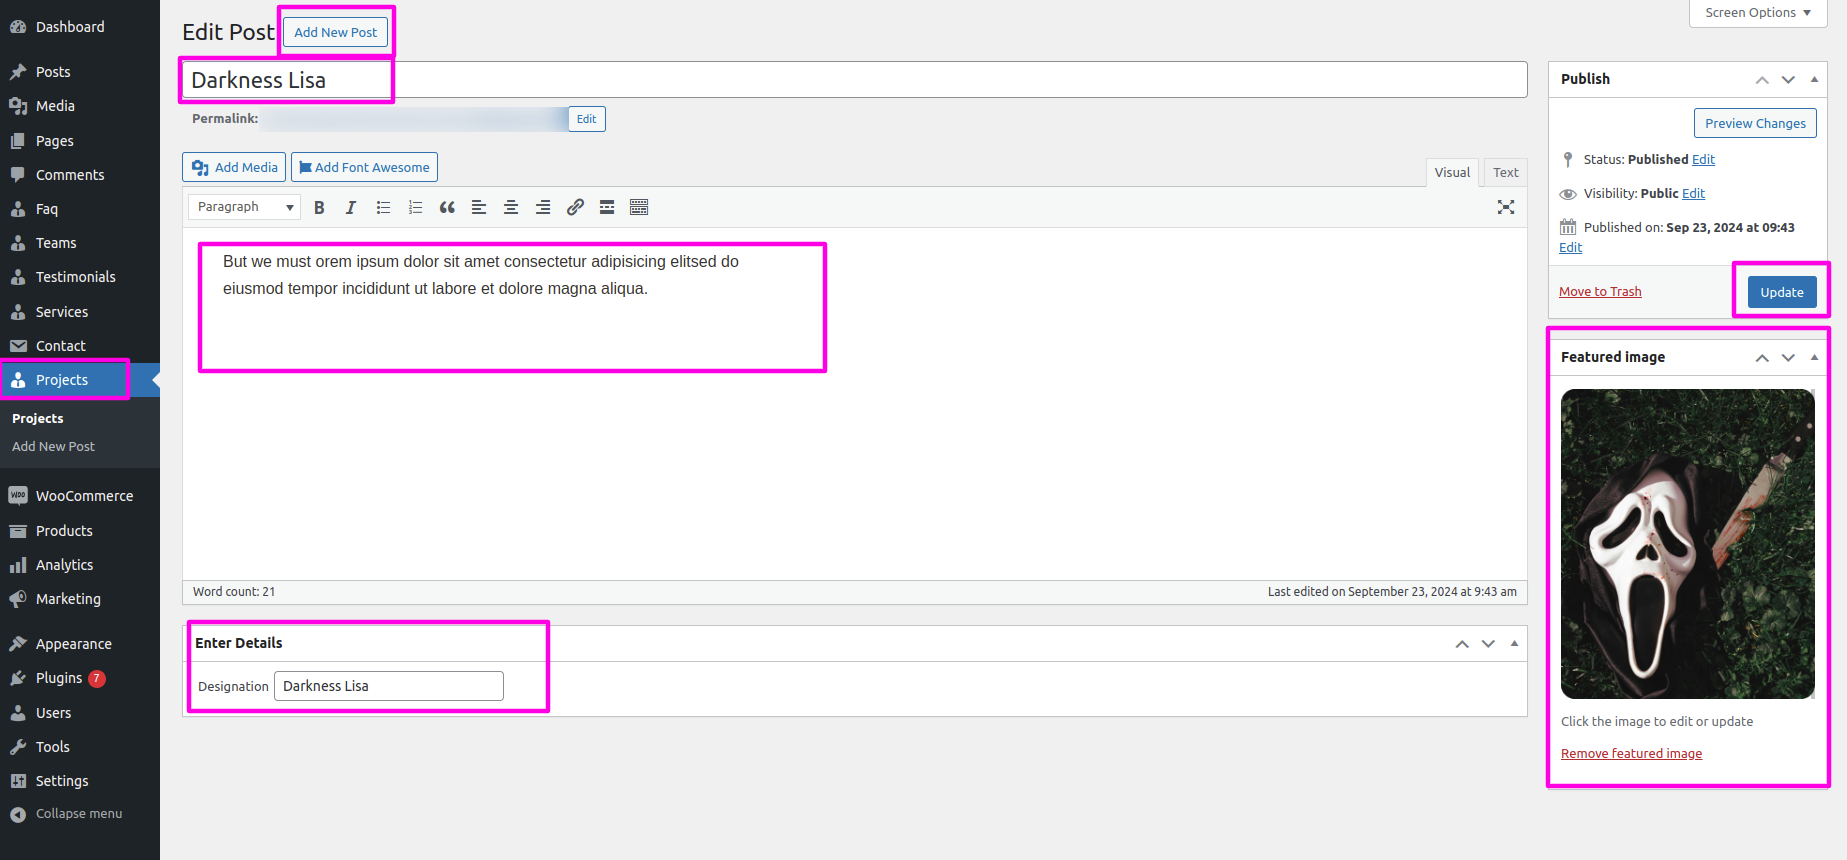Open Comments menu in sidebar

(x=80, y=175)
